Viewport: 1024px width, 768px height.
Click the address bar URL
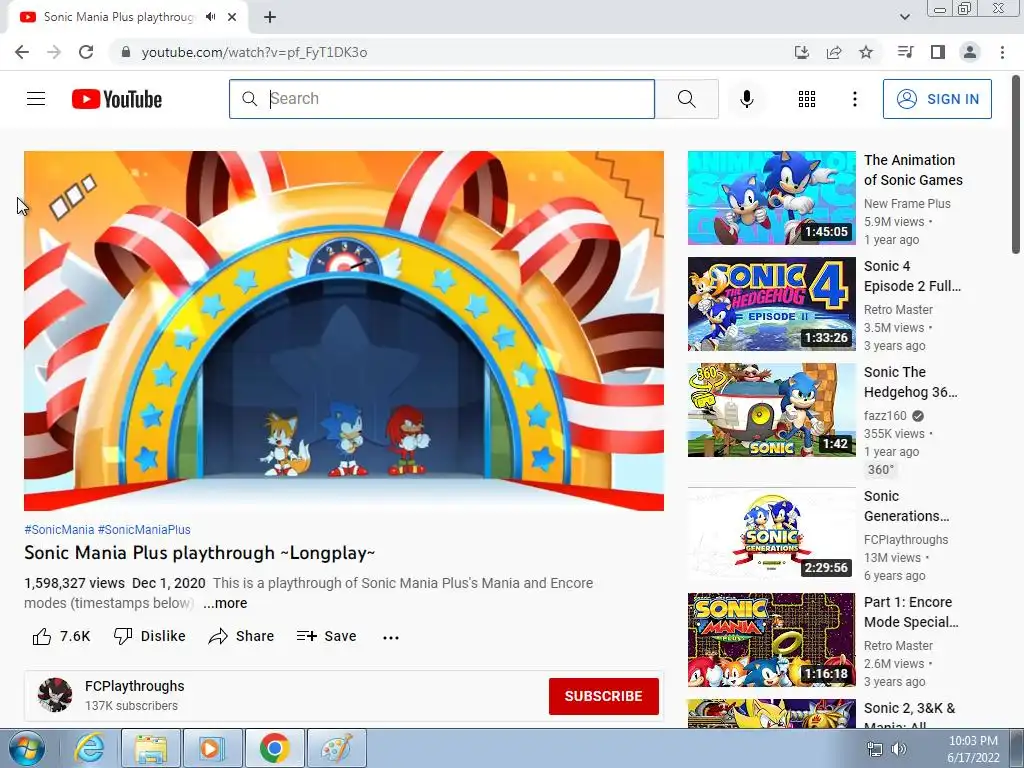point(254,52)
